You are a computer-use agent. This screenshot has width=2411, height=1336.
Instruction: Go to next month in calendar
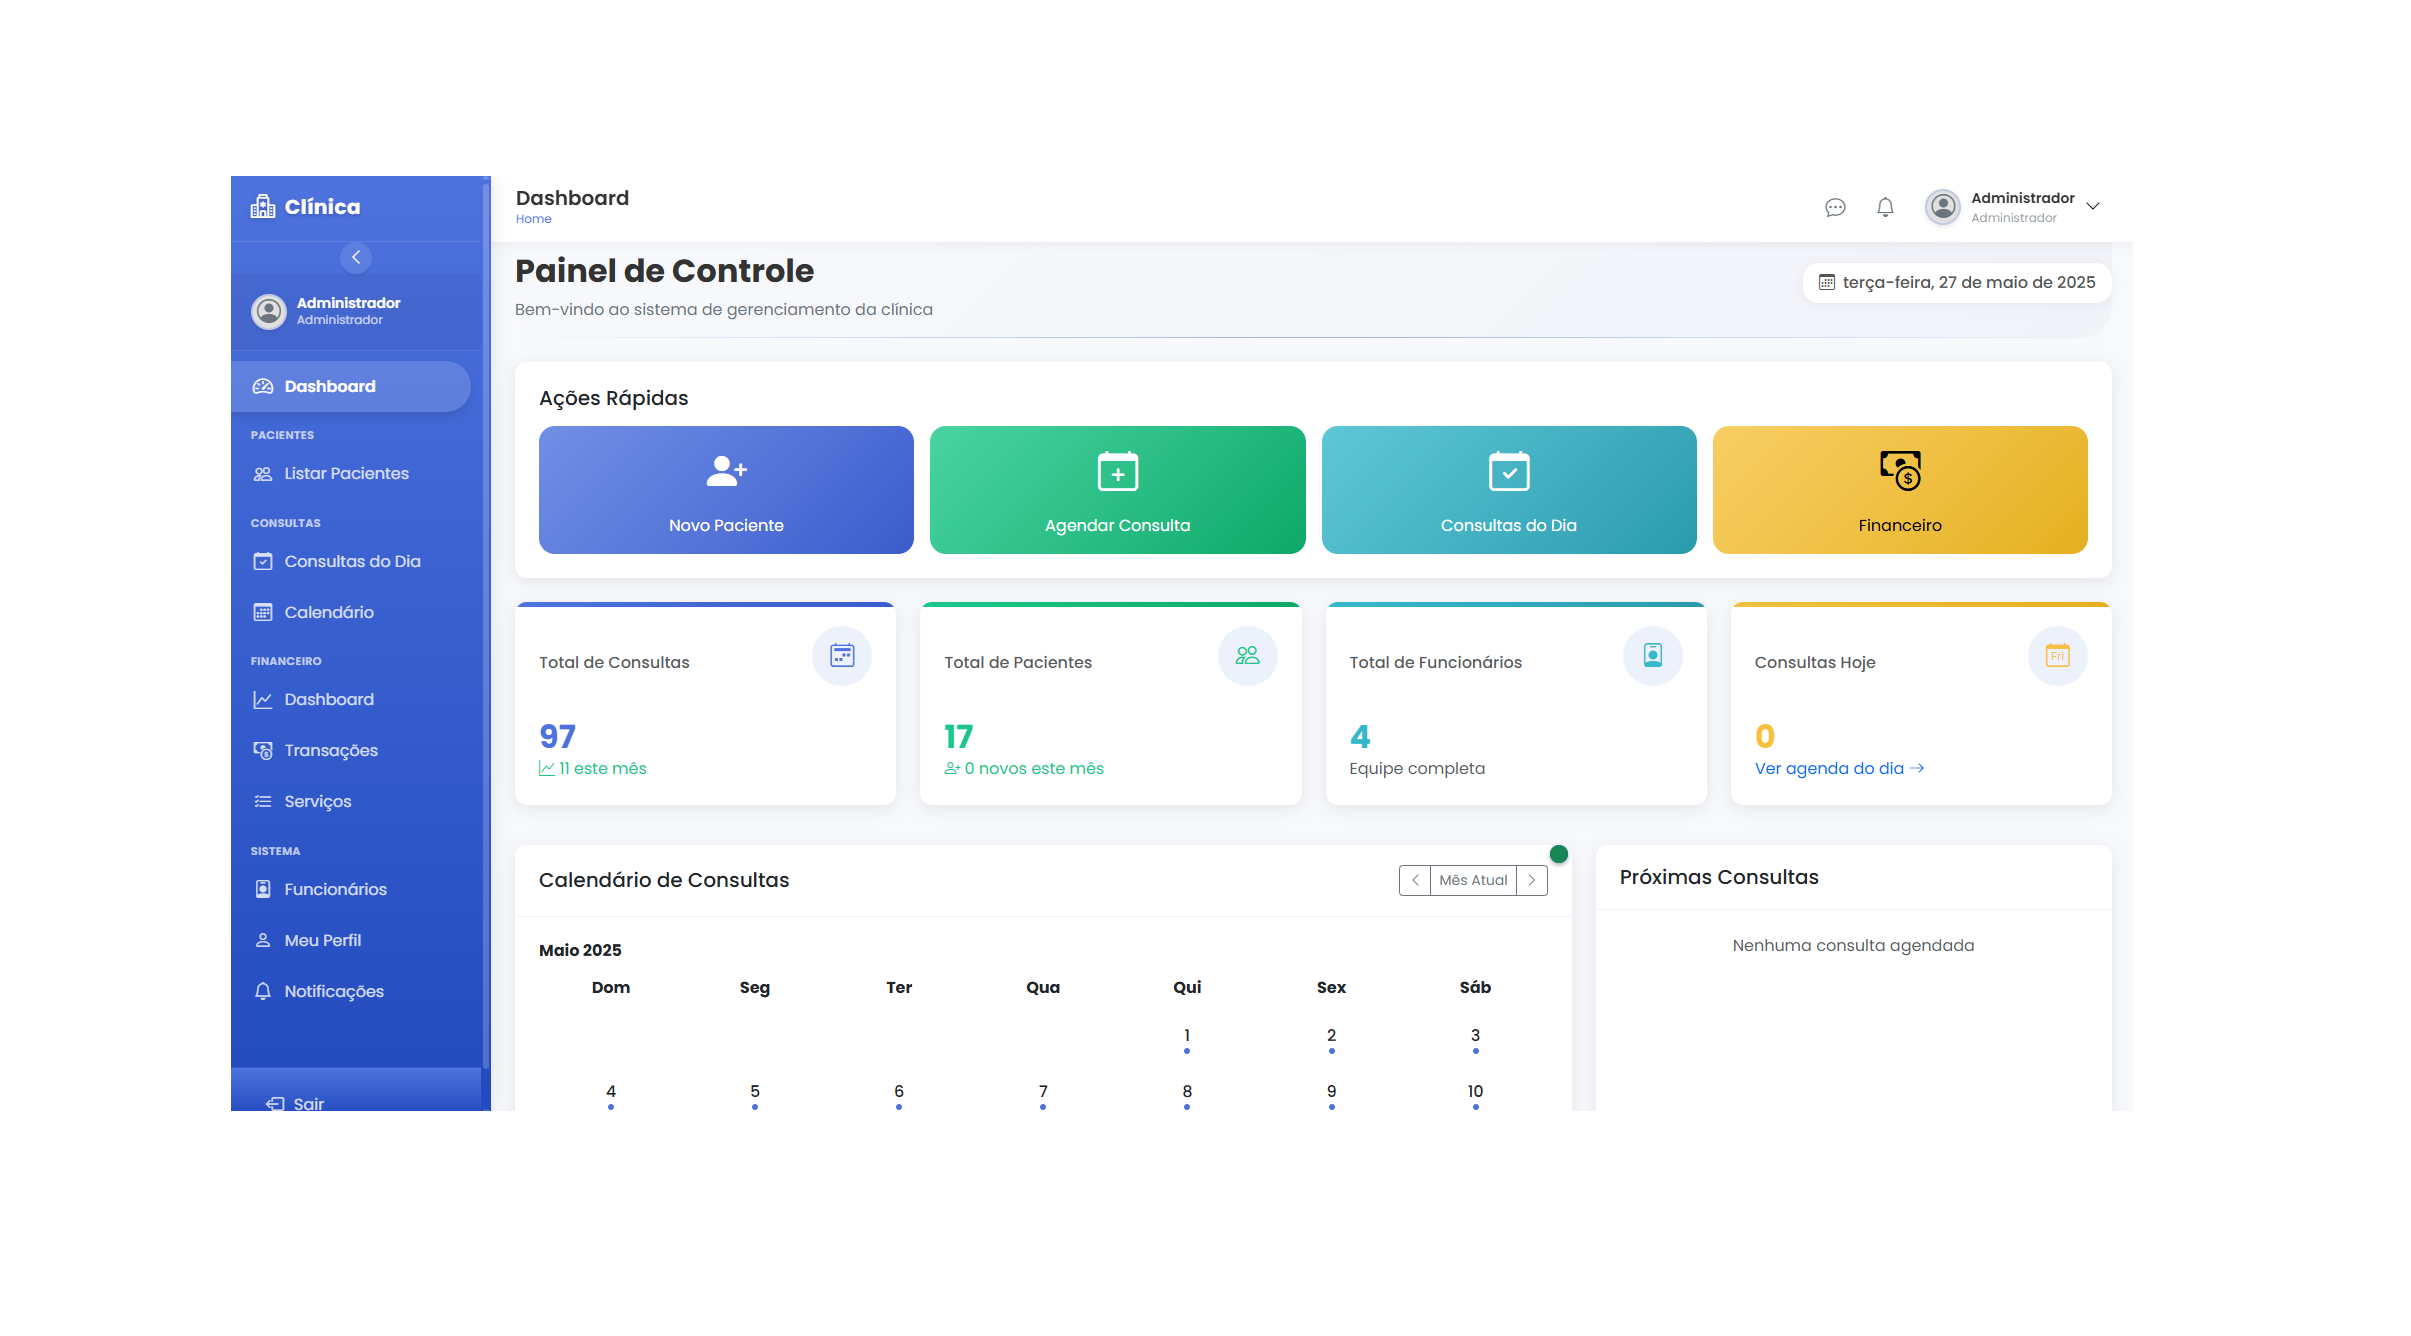tap(1531, 880)
